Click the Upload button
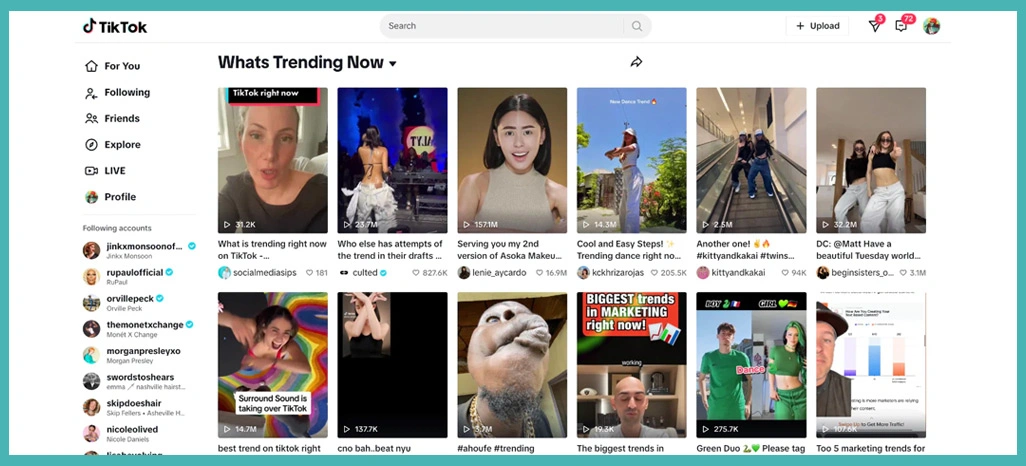 pos(817,26)
